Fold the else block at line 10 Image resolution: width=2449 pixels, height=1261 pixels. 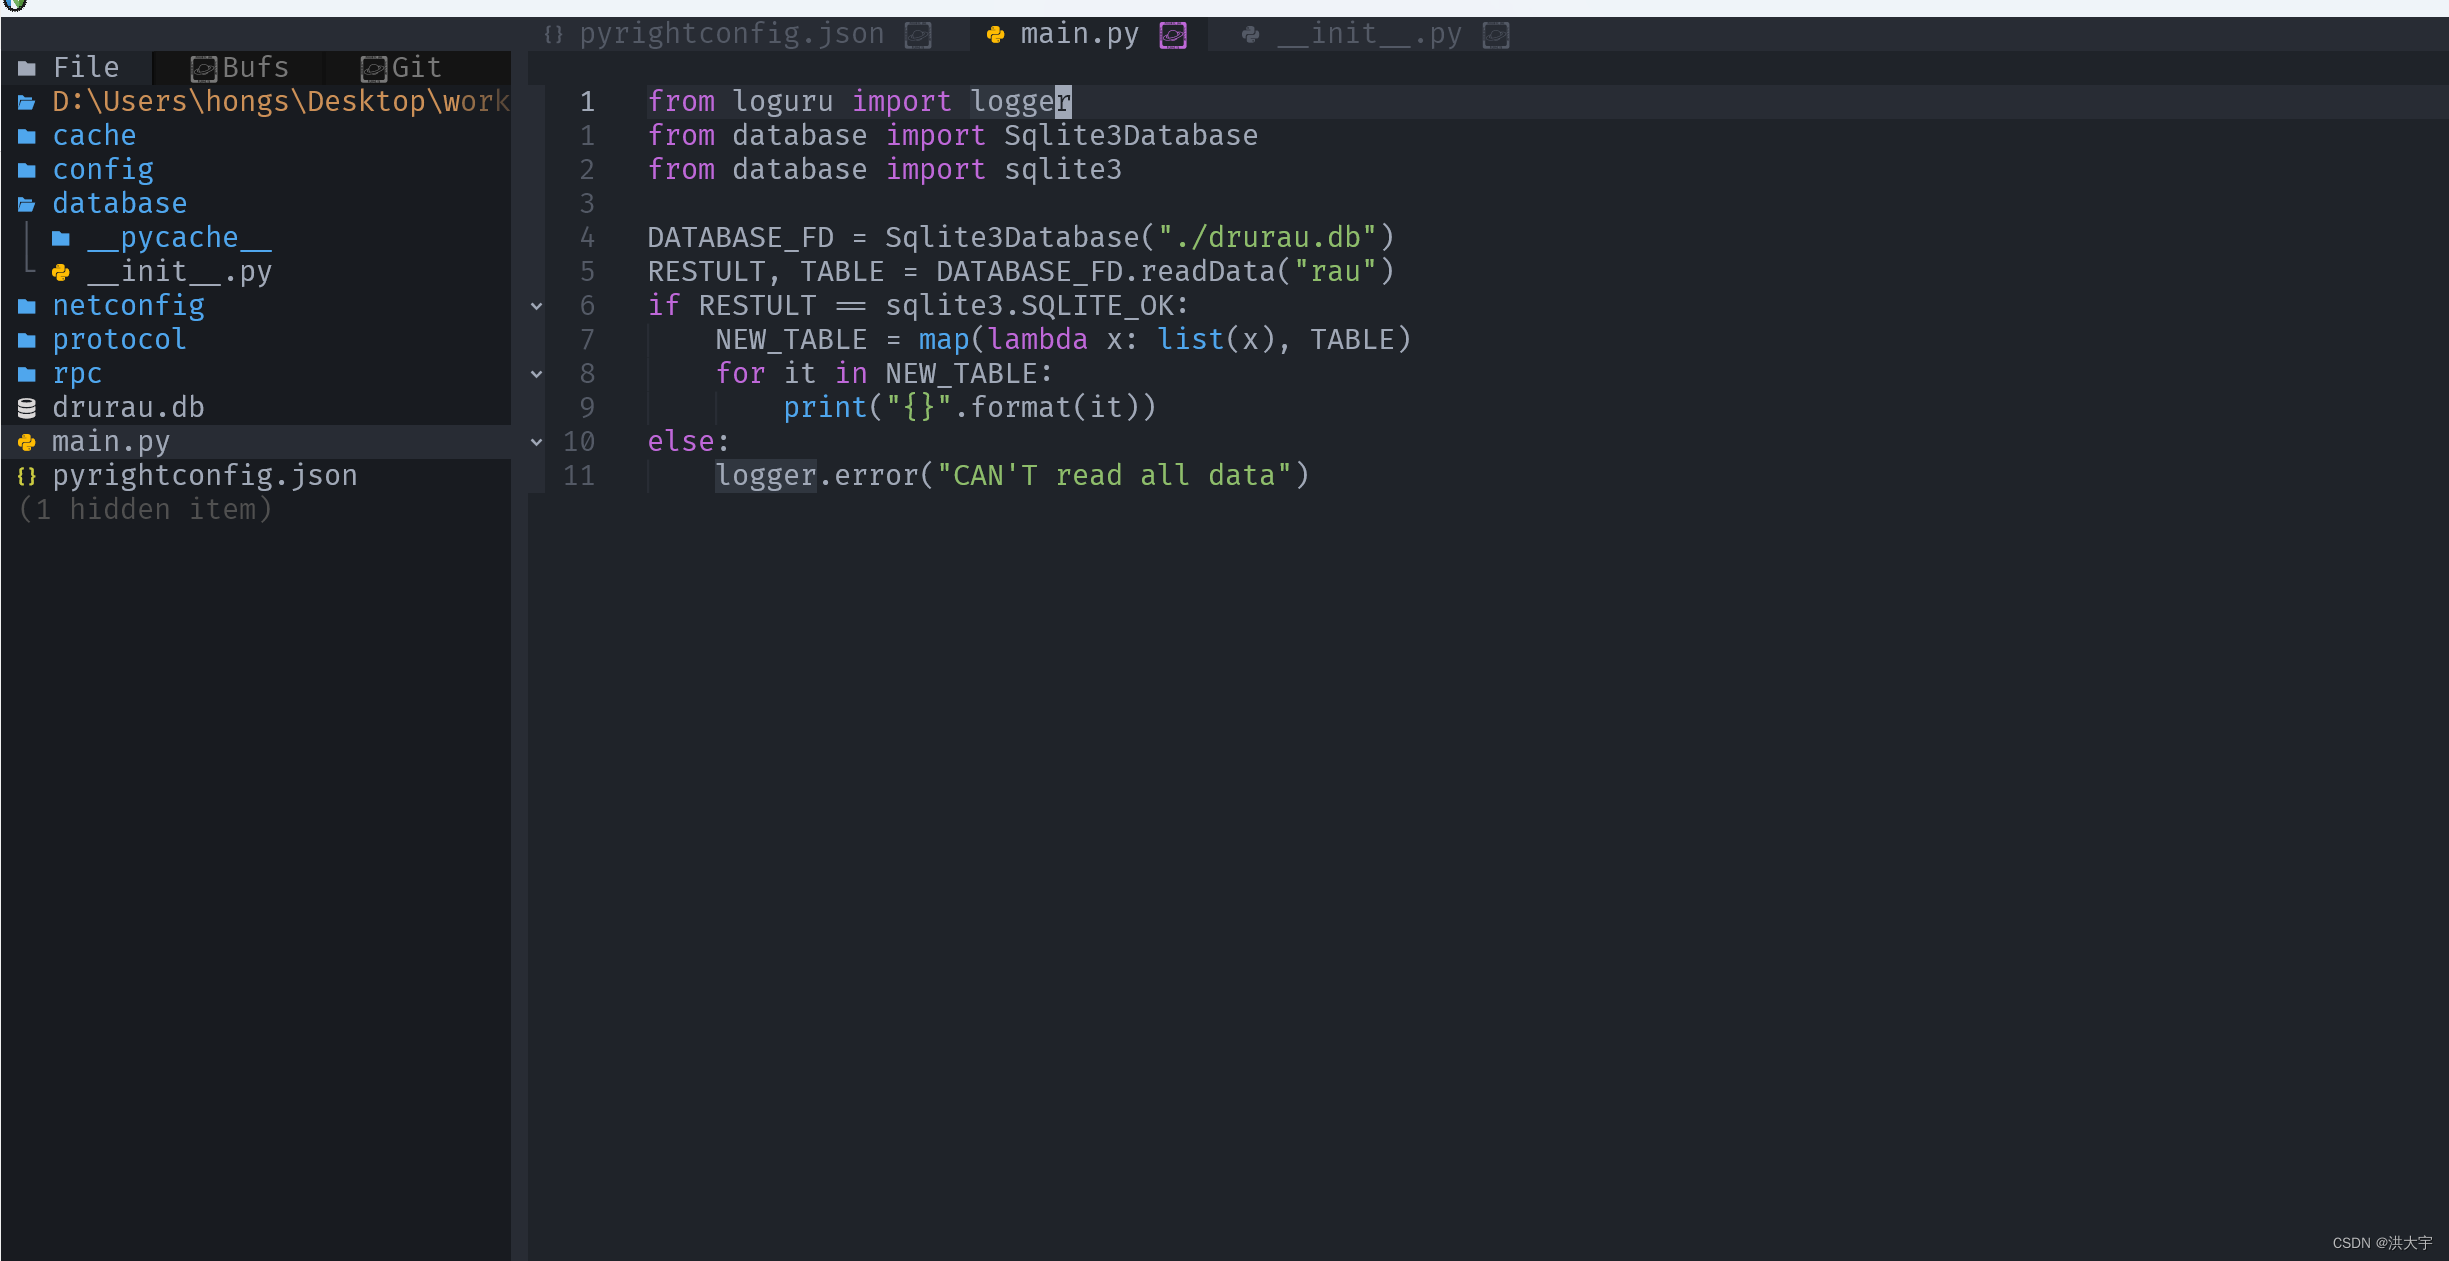click(x=537, y=442)
